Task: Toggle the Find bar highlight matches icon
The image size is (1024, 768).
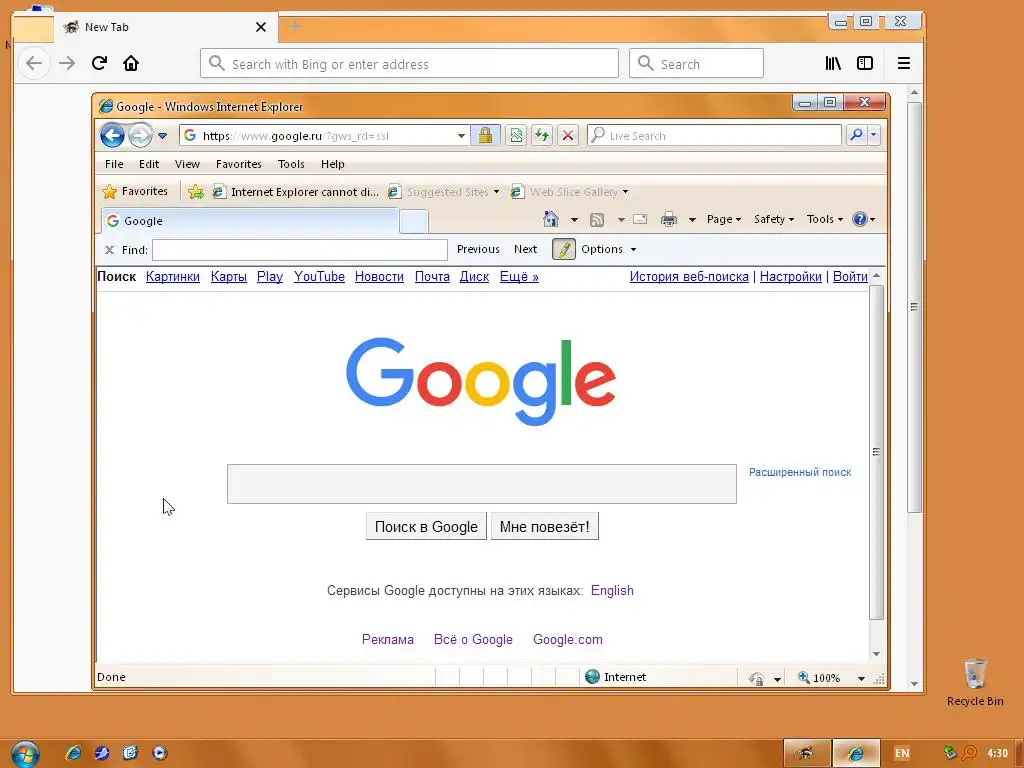Action: click(564, 249)
